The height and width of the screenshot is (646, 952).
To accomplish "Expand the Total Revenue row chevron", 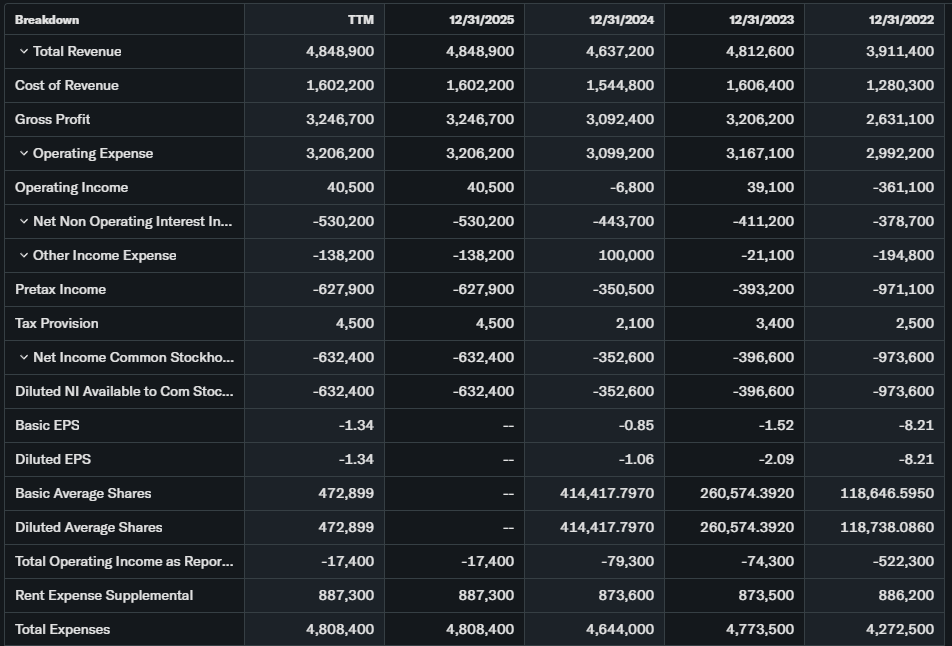I will point(24,52).
